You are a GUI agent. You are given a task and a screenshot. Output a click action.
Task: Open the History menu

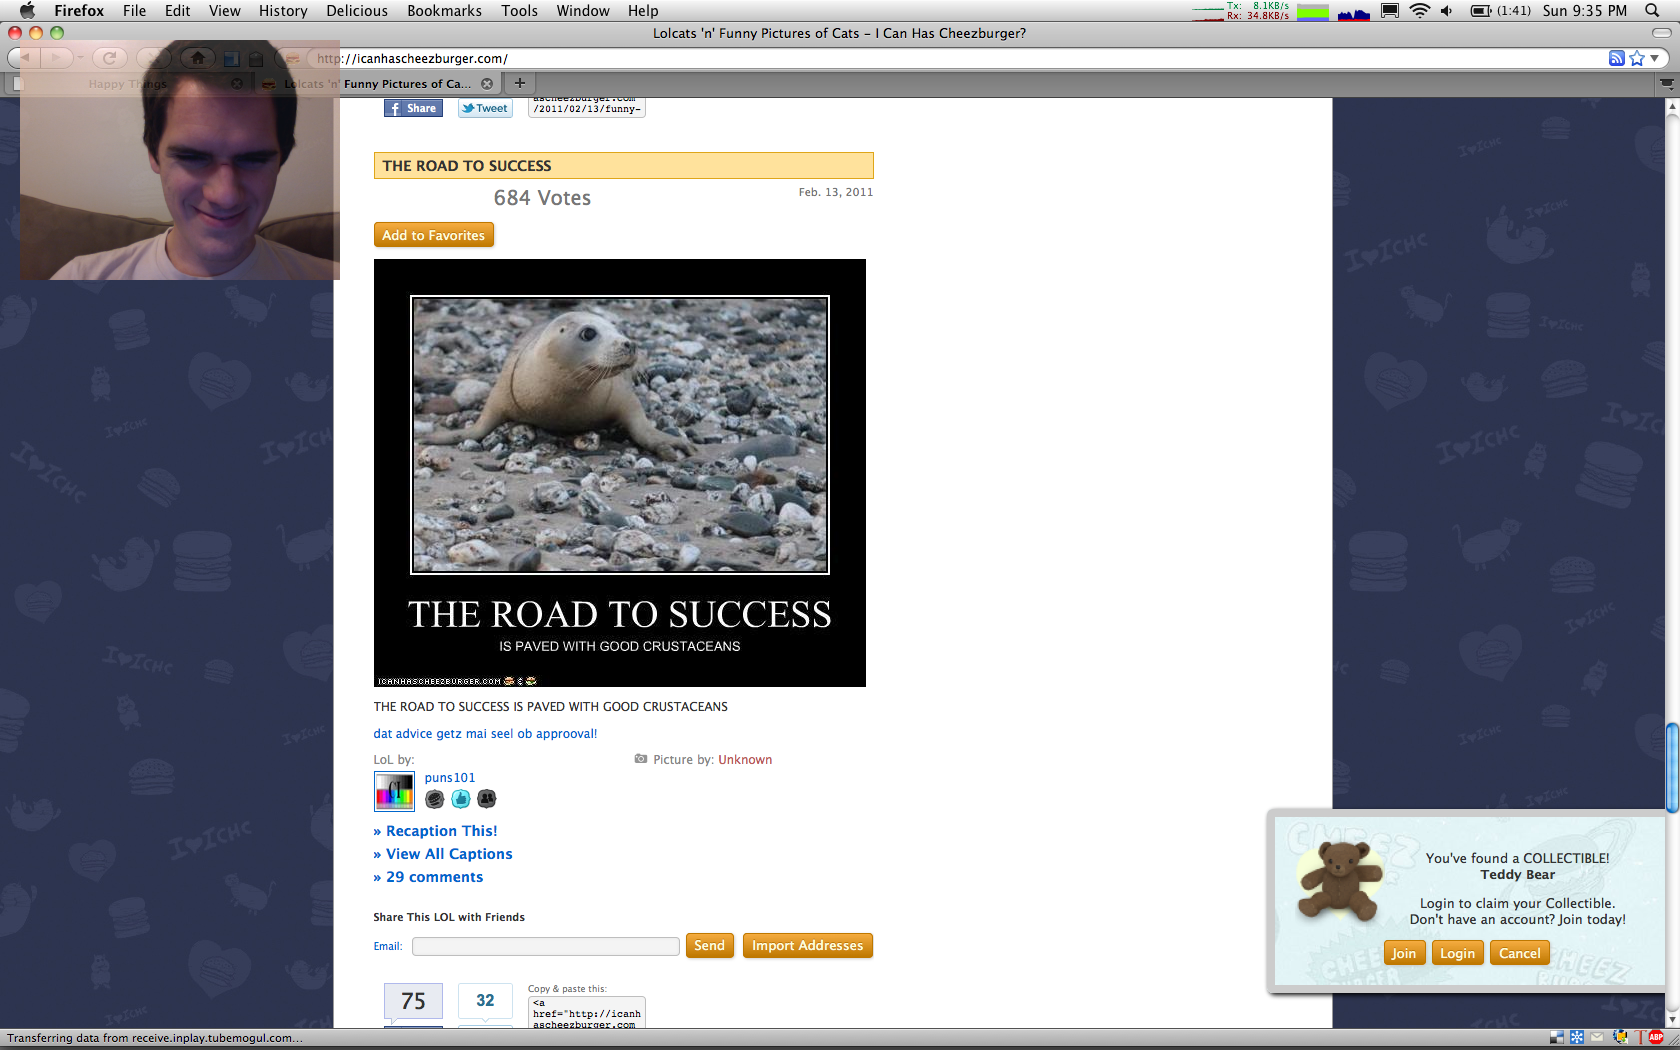[x=283, y=11]
